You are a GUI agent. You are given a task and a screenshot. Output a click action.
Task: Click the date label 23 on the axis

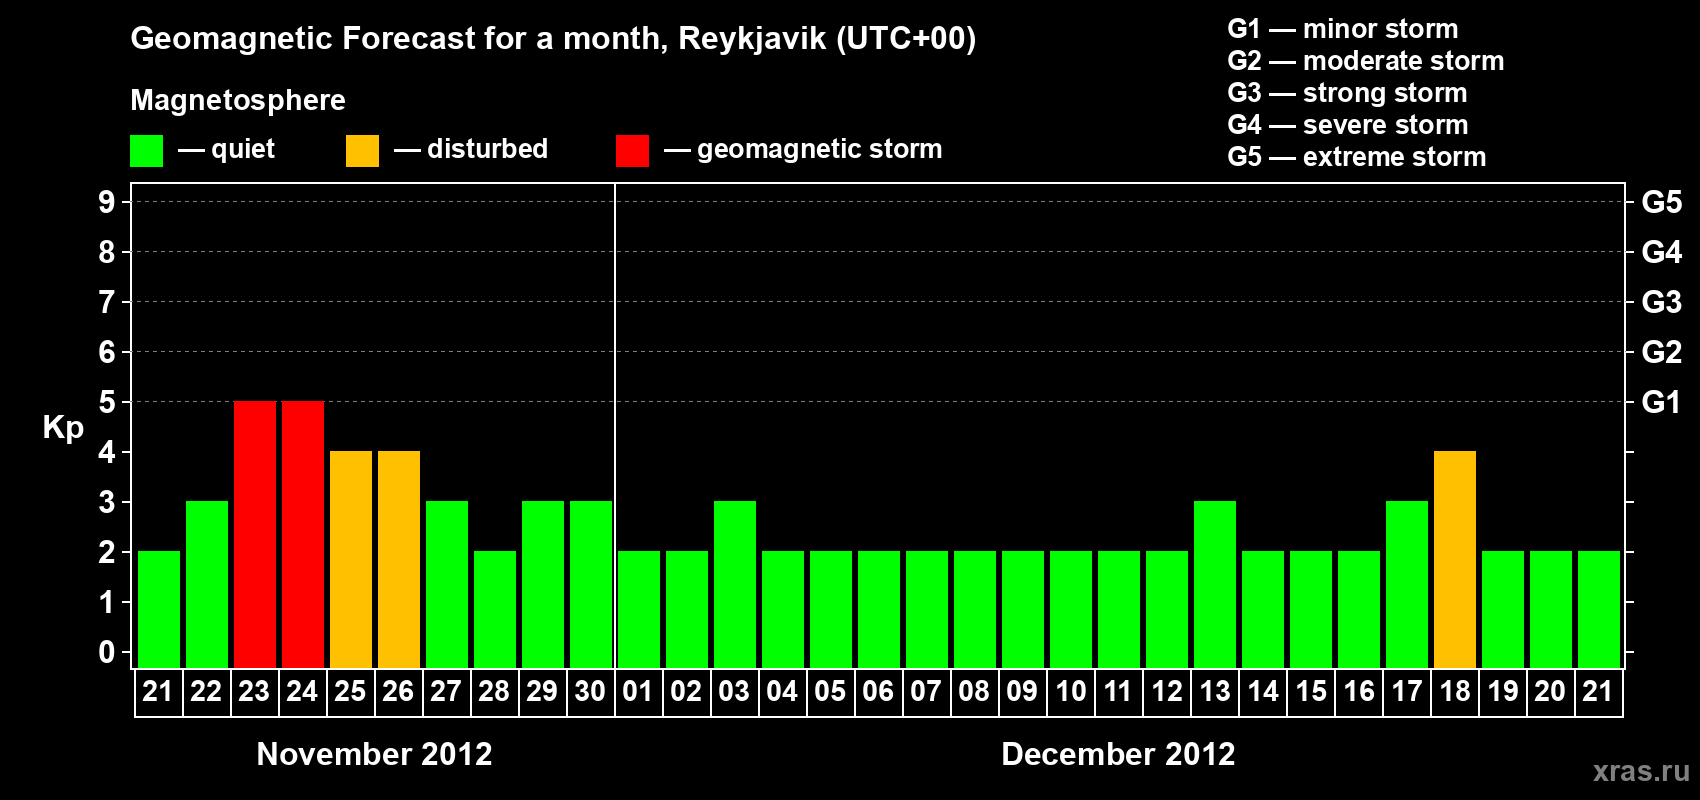point(254,691)
